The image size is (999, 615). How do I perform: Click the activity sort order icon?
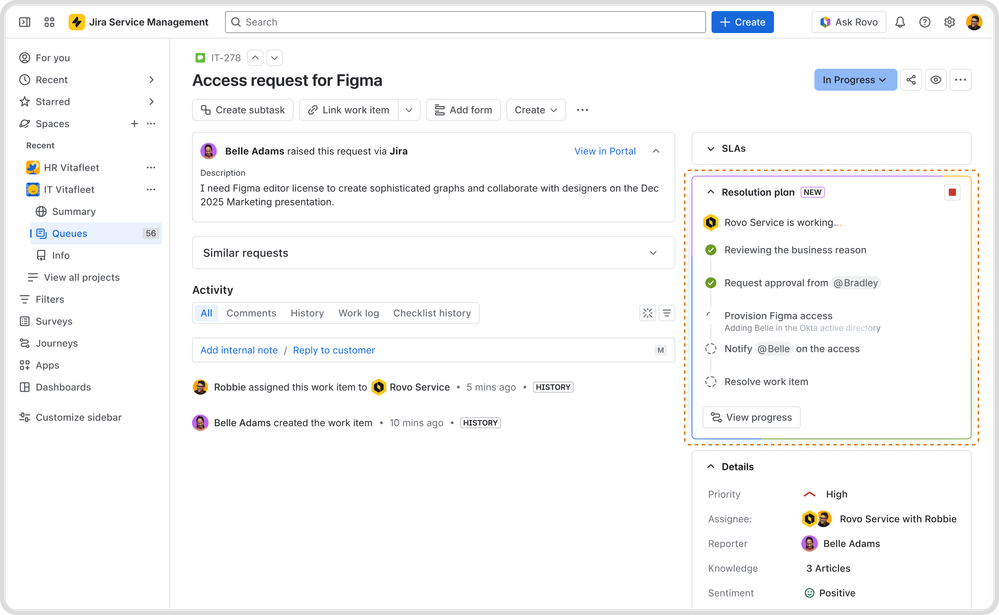pyautogui.click(x=666, y=313)
